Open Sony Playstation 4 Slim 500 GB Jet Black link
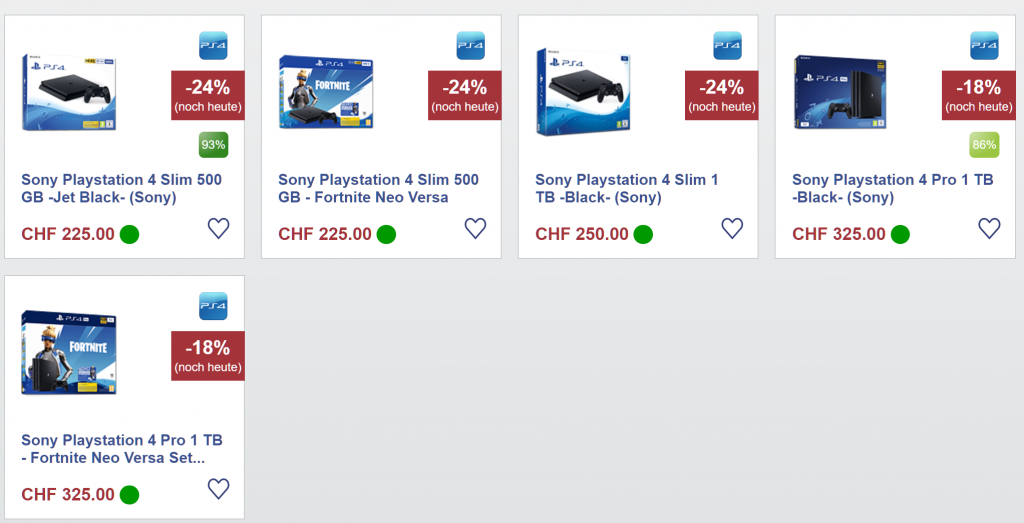The image size is (1024, 523). point(121,189)
